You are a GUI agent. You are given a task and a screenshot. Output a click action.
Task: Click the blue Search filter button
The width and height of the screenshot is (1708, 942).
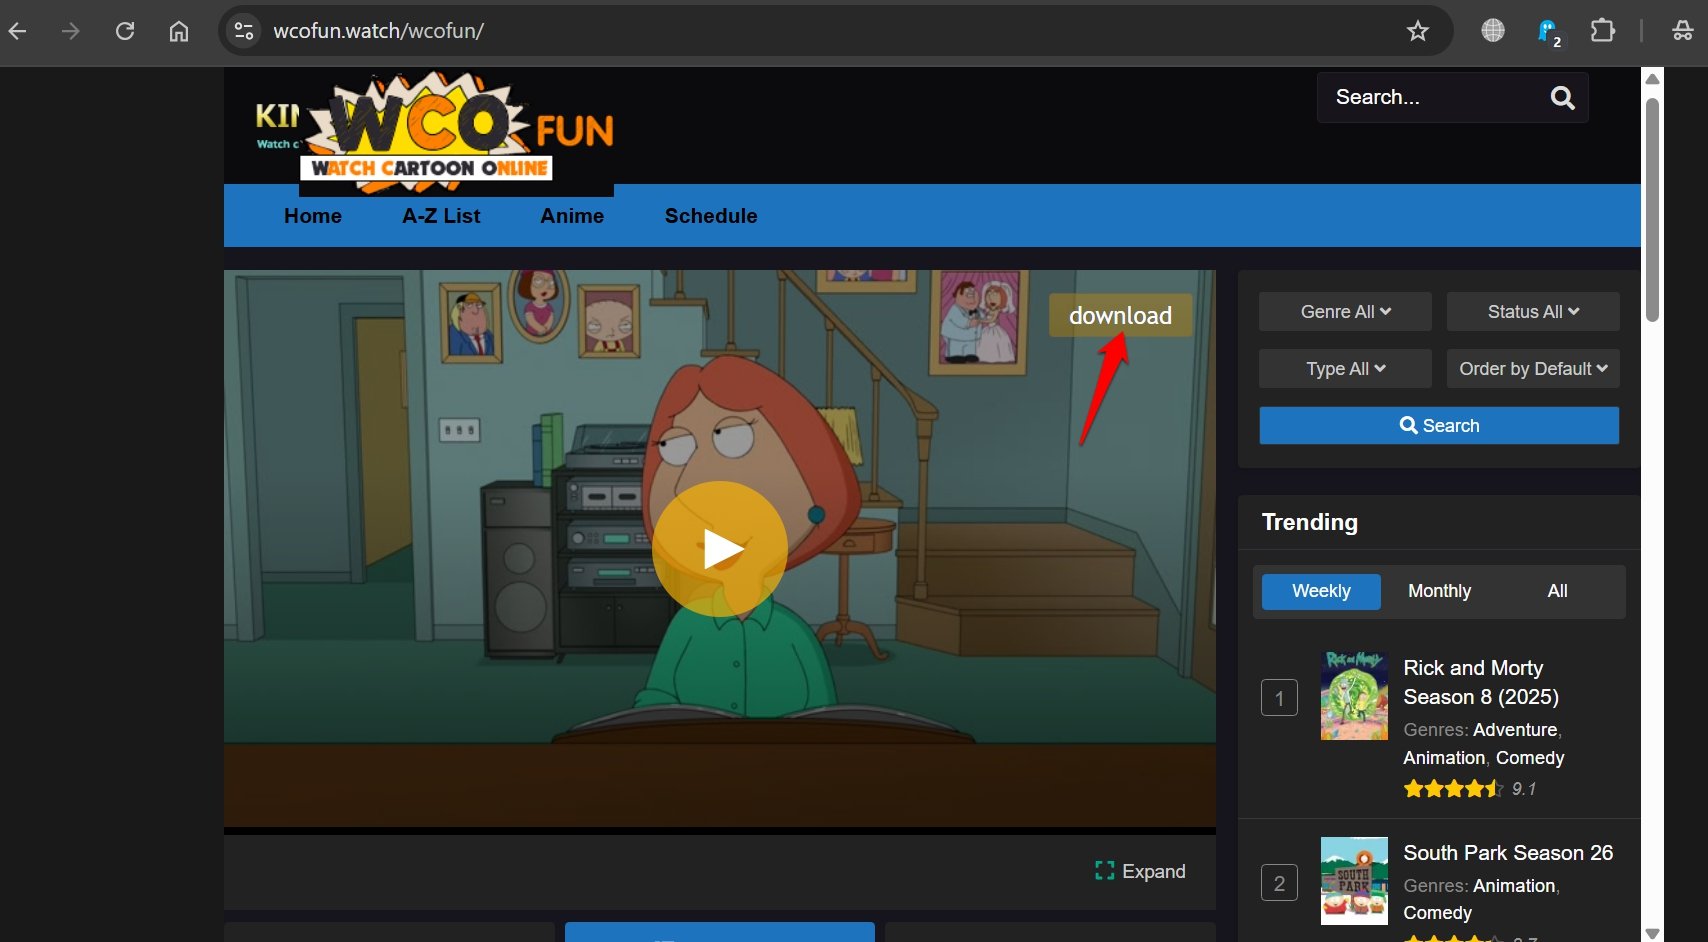click(x=1439, y=426)
